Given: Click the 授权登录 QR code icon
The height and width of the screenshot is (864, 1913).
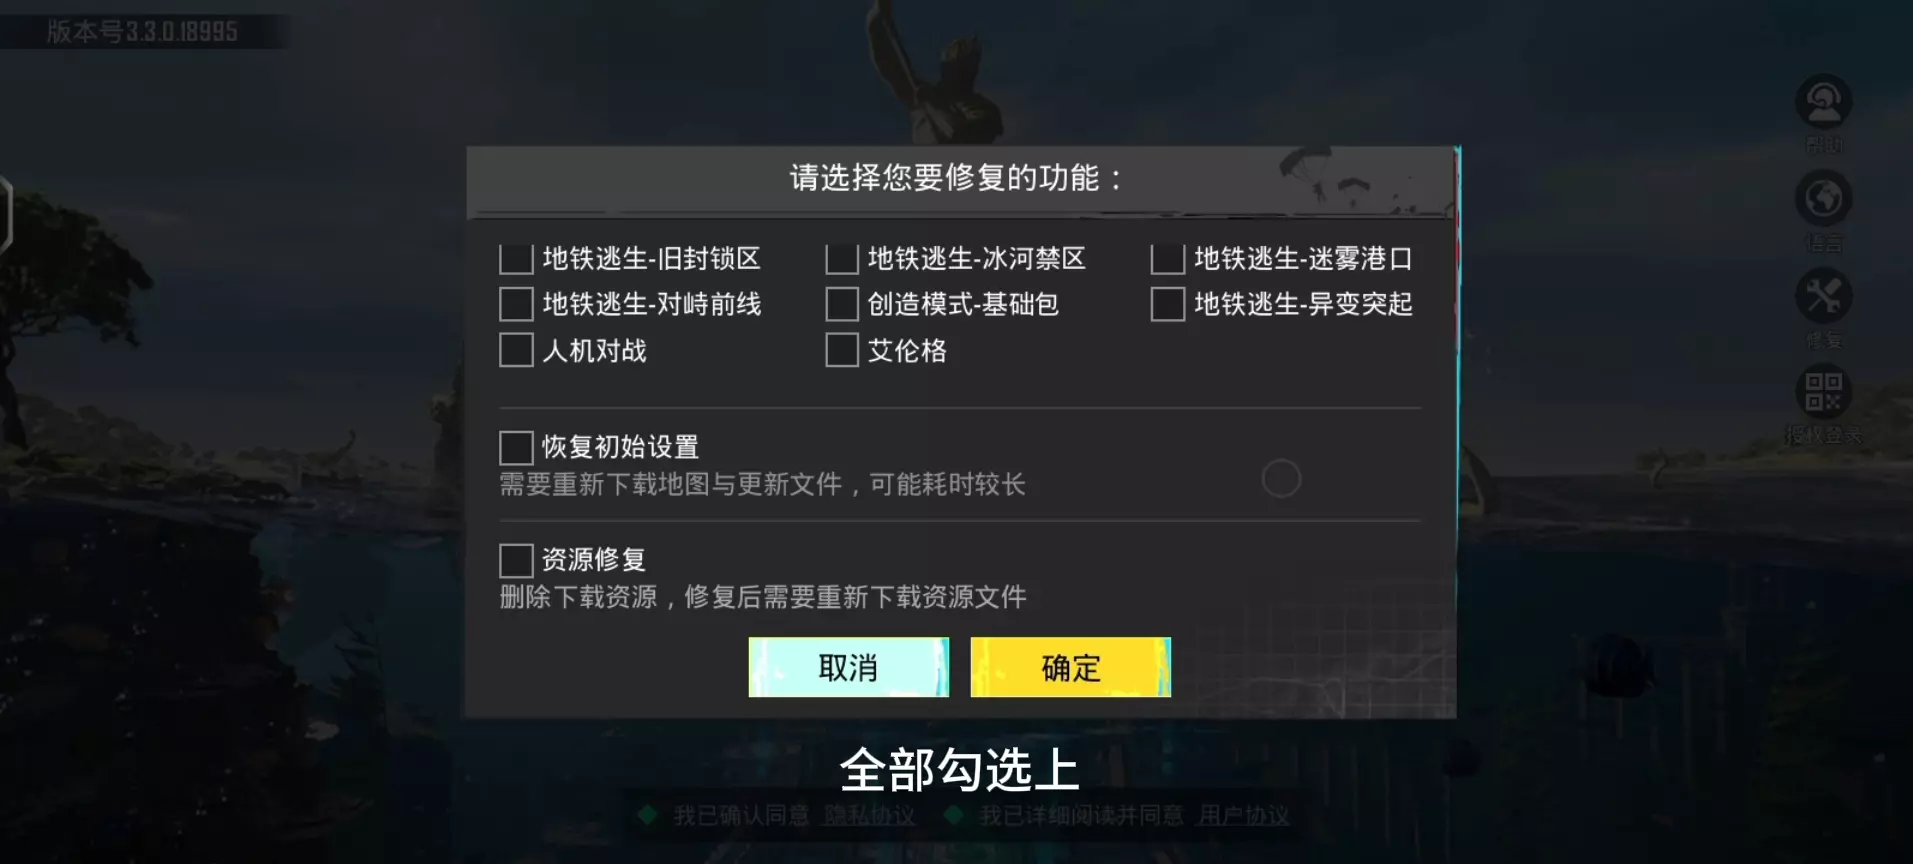Looking at the screenshot, I should coord(1823,392).
